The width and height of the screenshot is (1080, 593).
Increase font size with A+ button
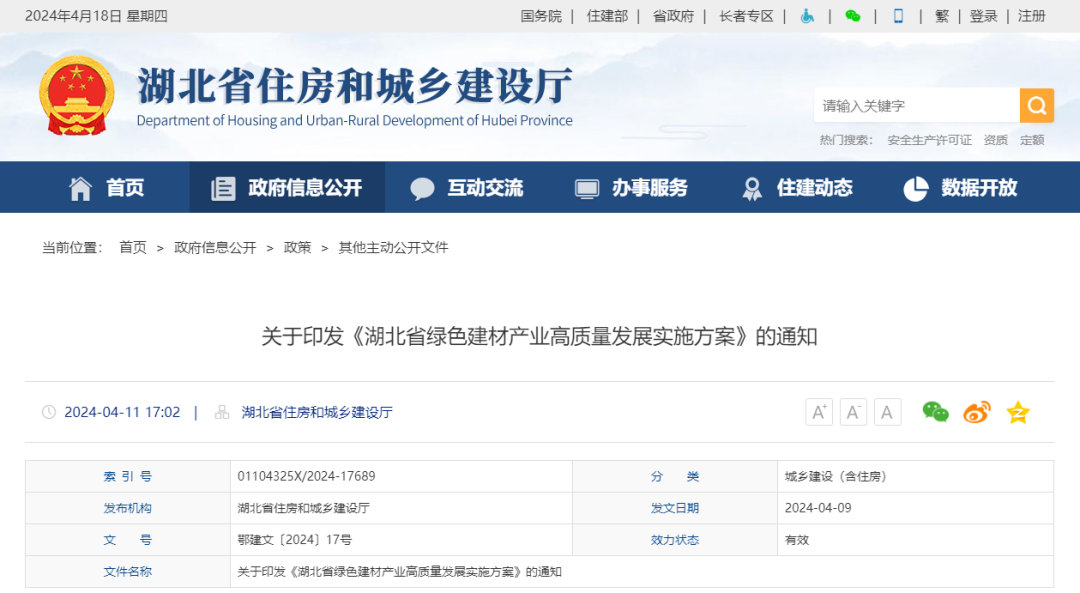(x=819, y=412)
